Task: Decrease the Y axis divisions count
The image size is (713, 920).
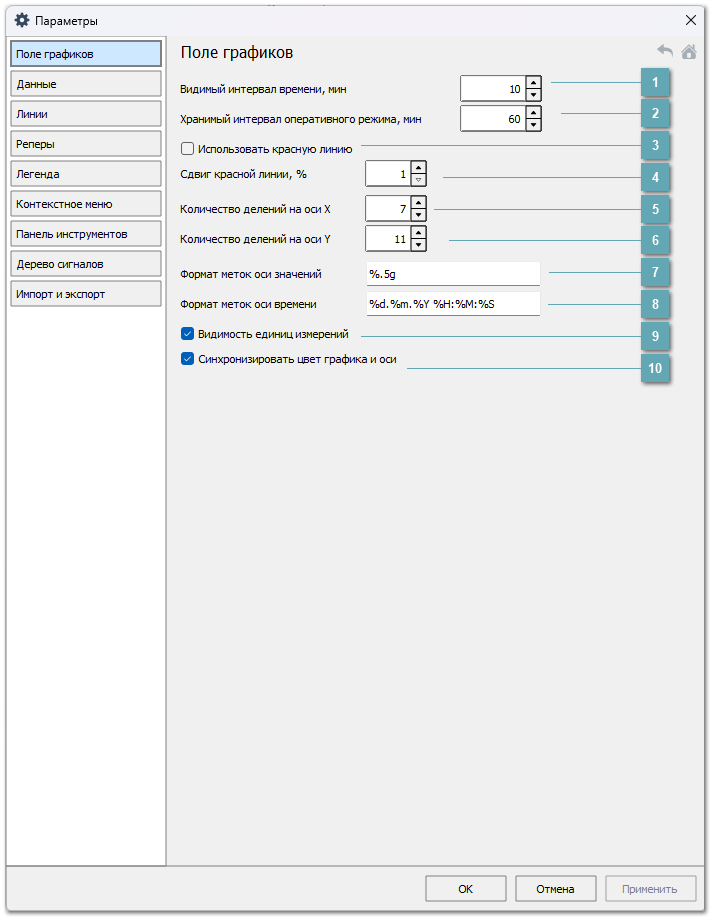Action: pos(418,244)
